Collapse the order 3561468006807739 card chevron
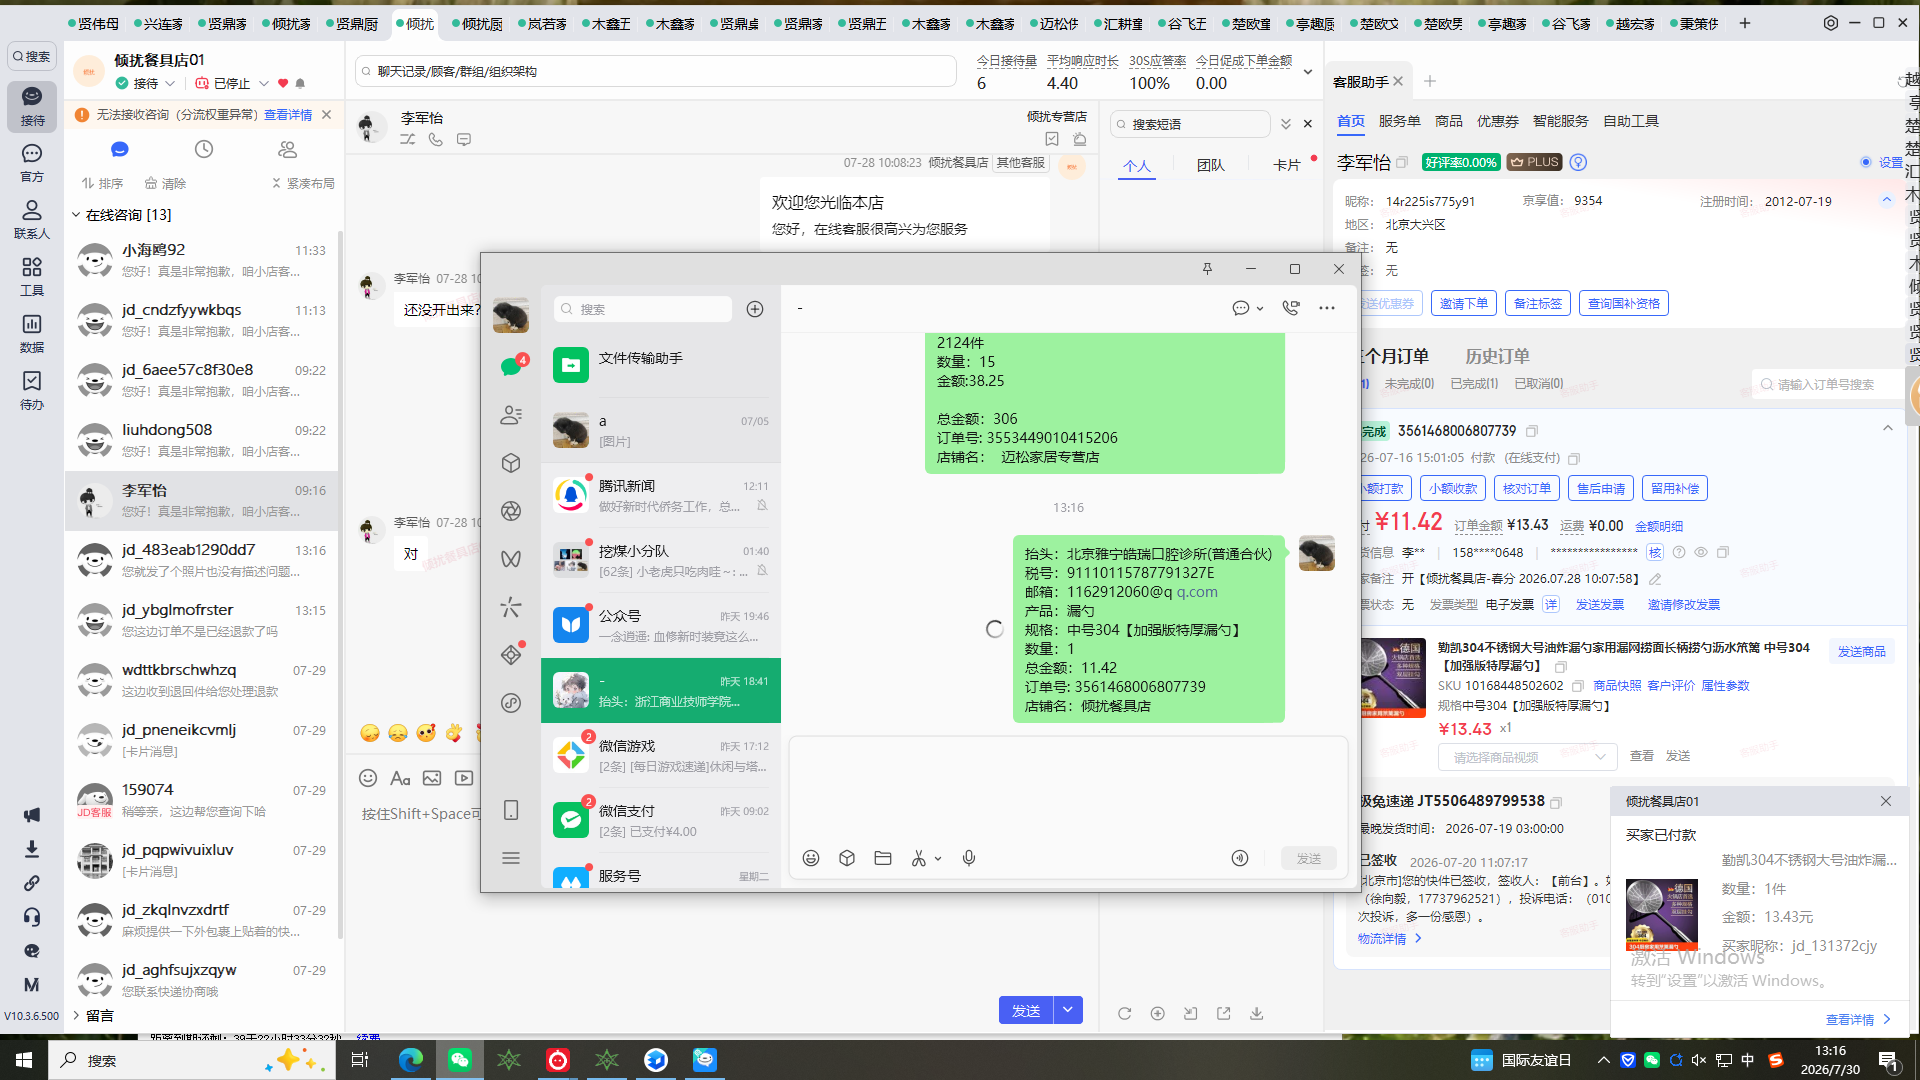The height and width of the screenshot is (1080, 1920). [x=1888, y=429]
